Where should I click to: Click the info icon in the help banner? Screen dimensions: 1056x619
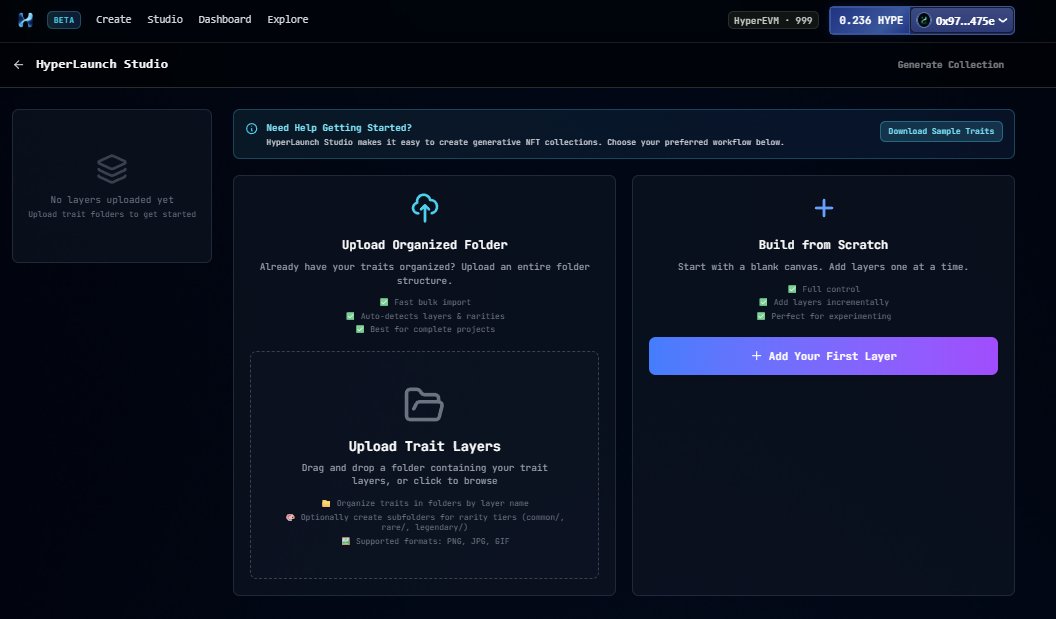tap(251, 129)
